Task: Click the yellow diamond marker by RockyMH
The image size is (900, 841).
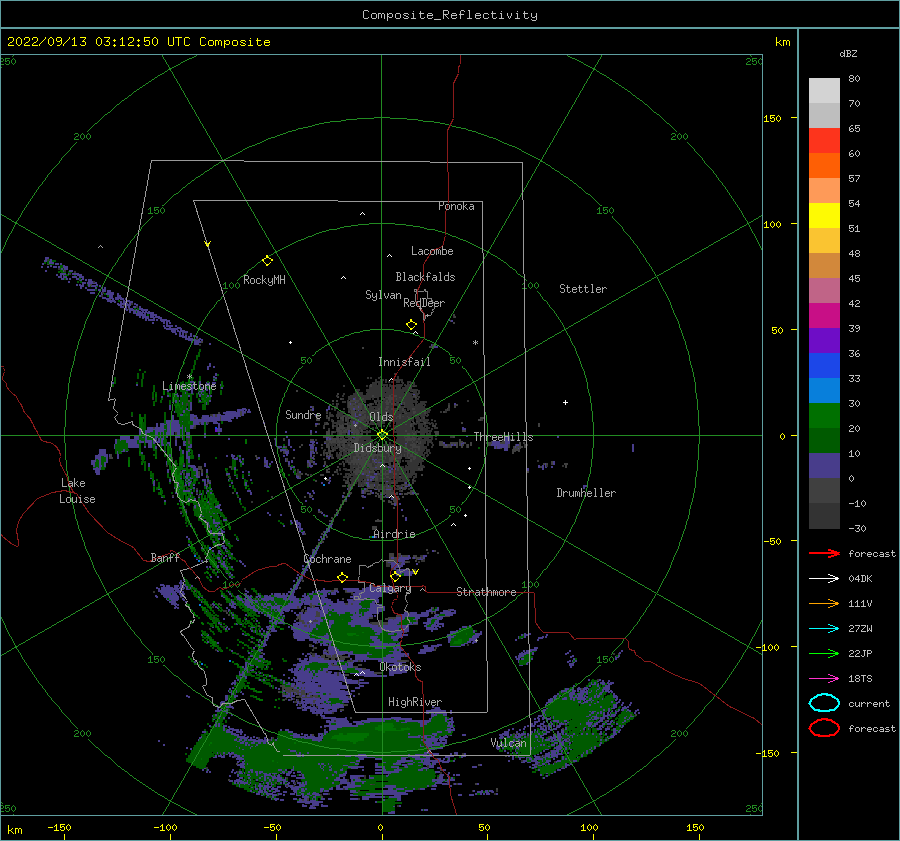Action: coord(267,261)
